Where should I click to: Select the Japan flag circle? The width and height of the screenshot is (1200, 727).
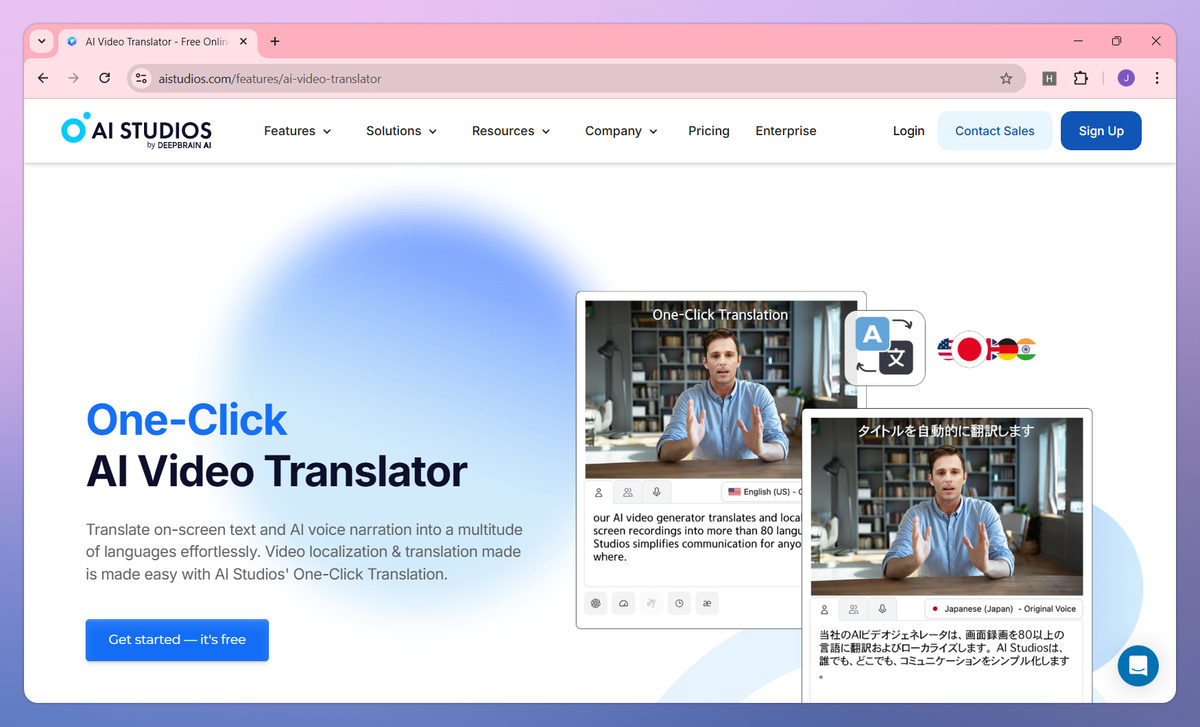[x=969, y=349]
